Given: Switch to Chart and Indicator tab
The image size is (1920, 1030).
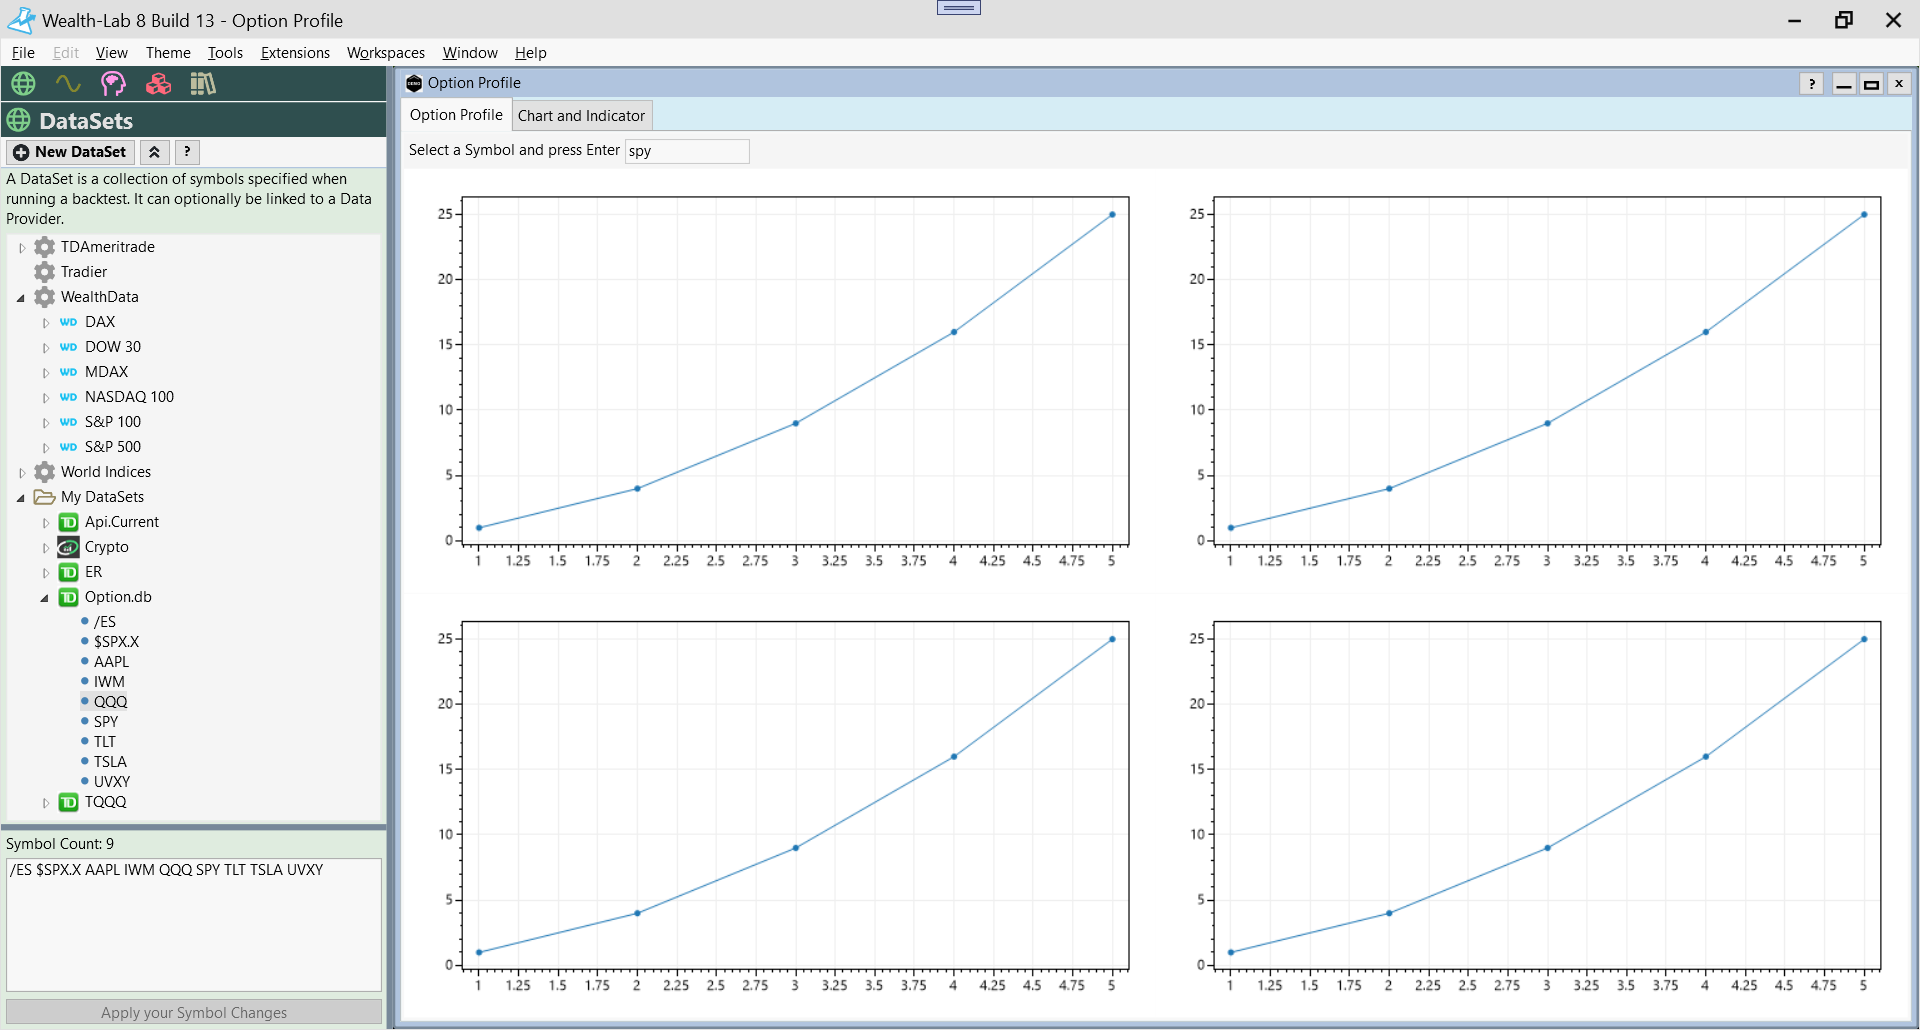Looking at the screenshot, I should click(x=581, y=116).
